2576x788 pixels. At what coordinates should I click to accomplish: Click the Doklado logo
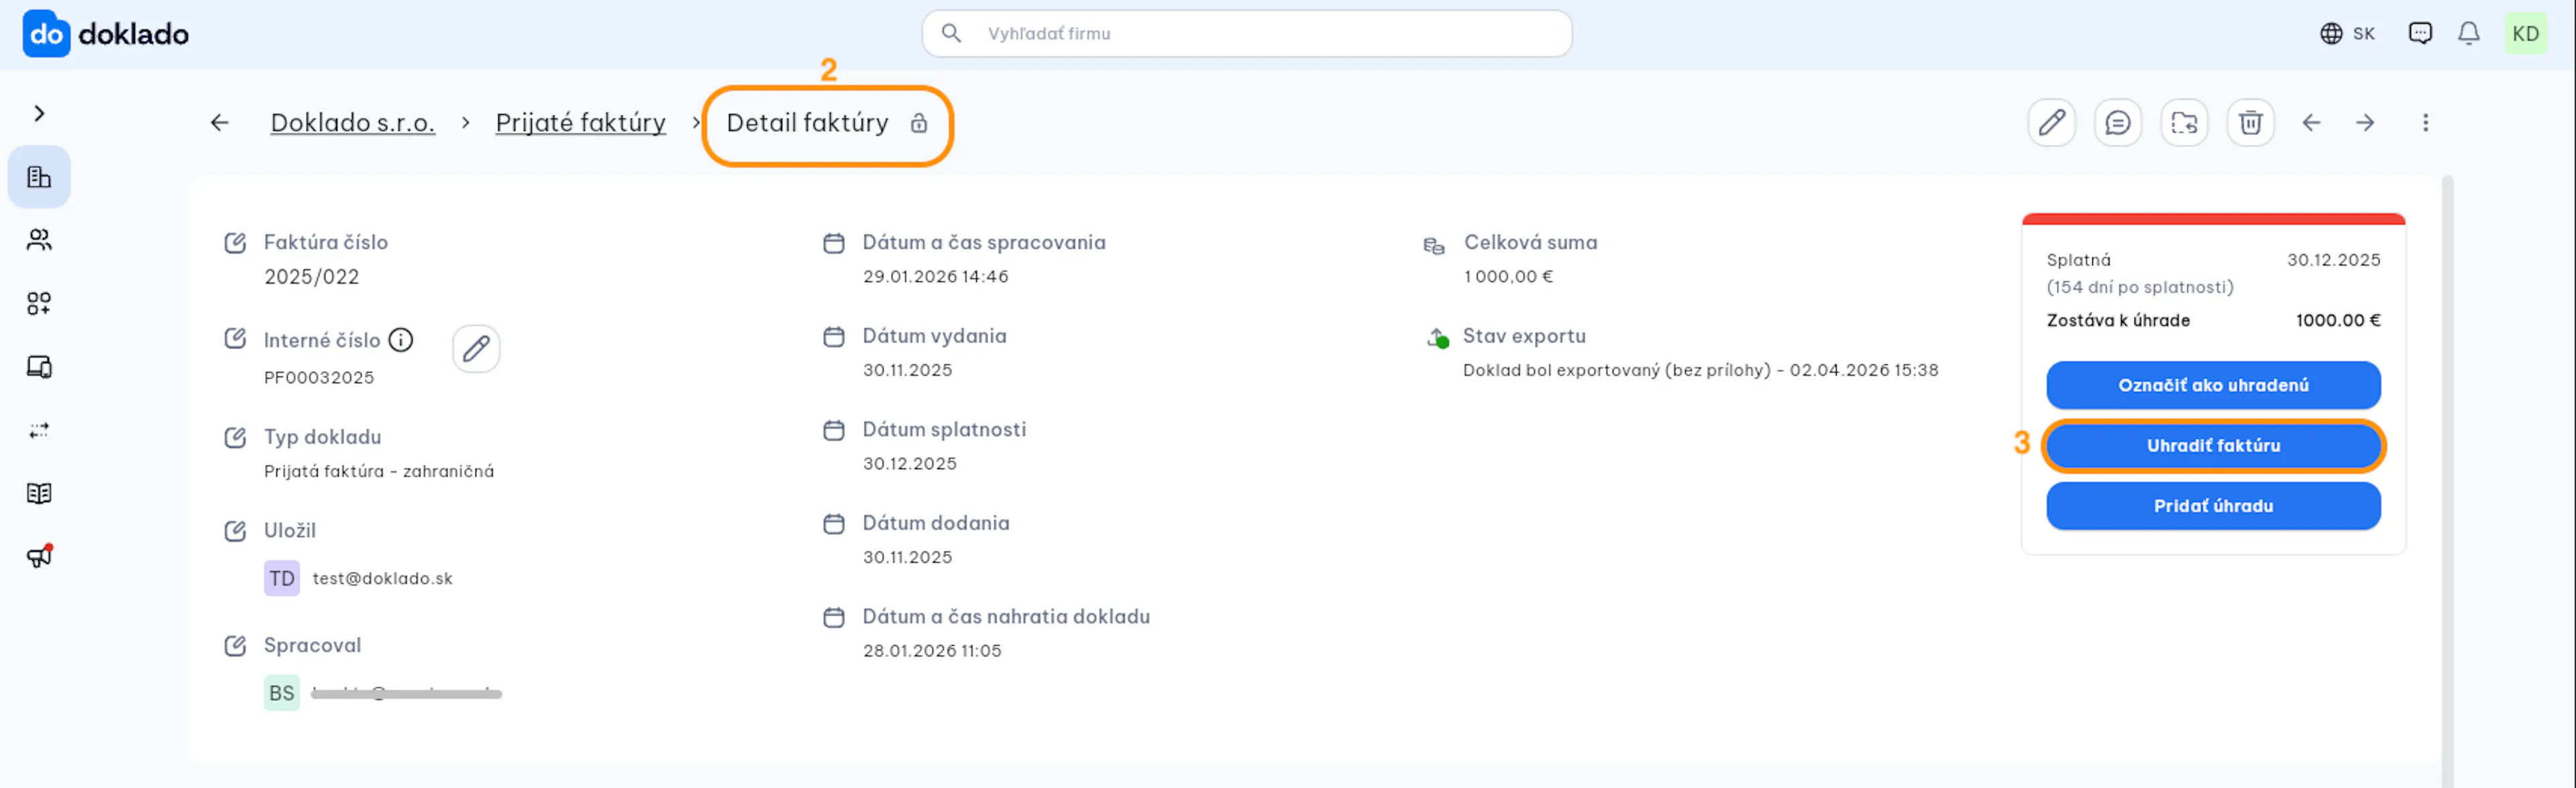[x=105, y=34]
